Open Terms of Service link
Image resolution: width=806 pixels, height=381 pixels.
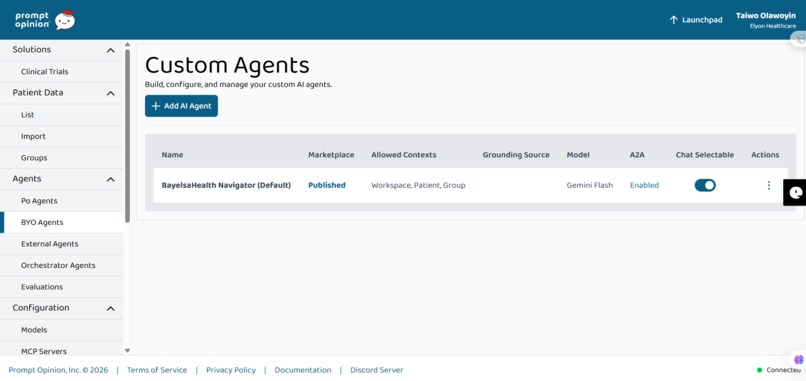157,370
